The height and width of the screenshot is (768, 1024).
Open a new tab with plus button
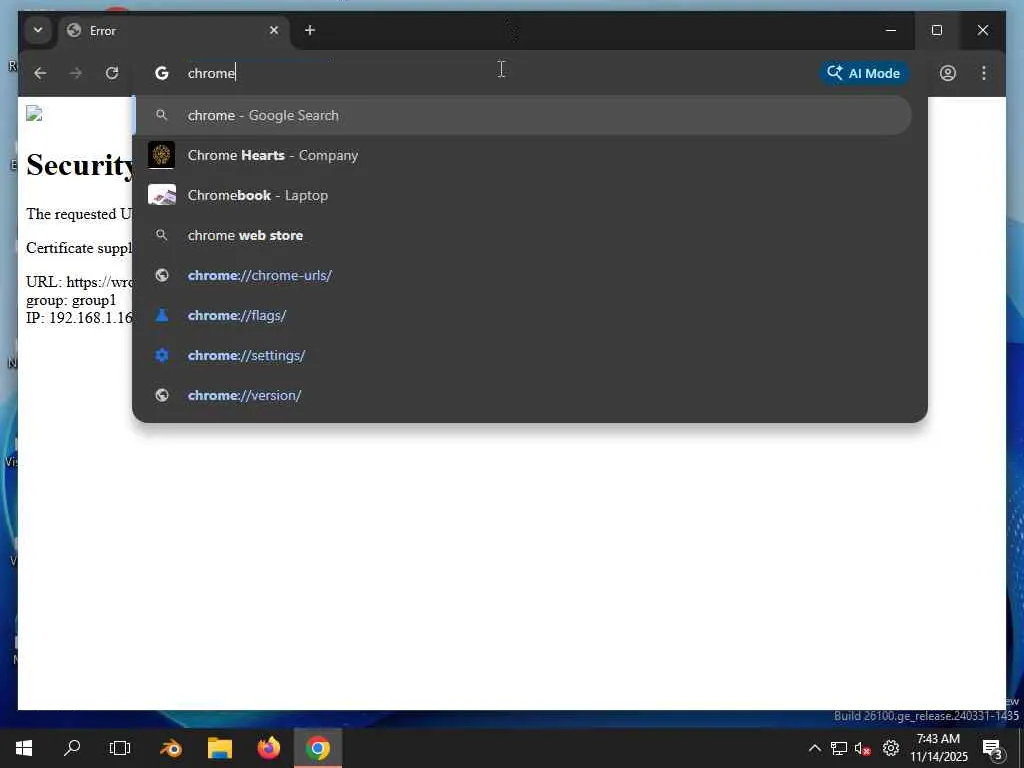[x=310, y=30]
